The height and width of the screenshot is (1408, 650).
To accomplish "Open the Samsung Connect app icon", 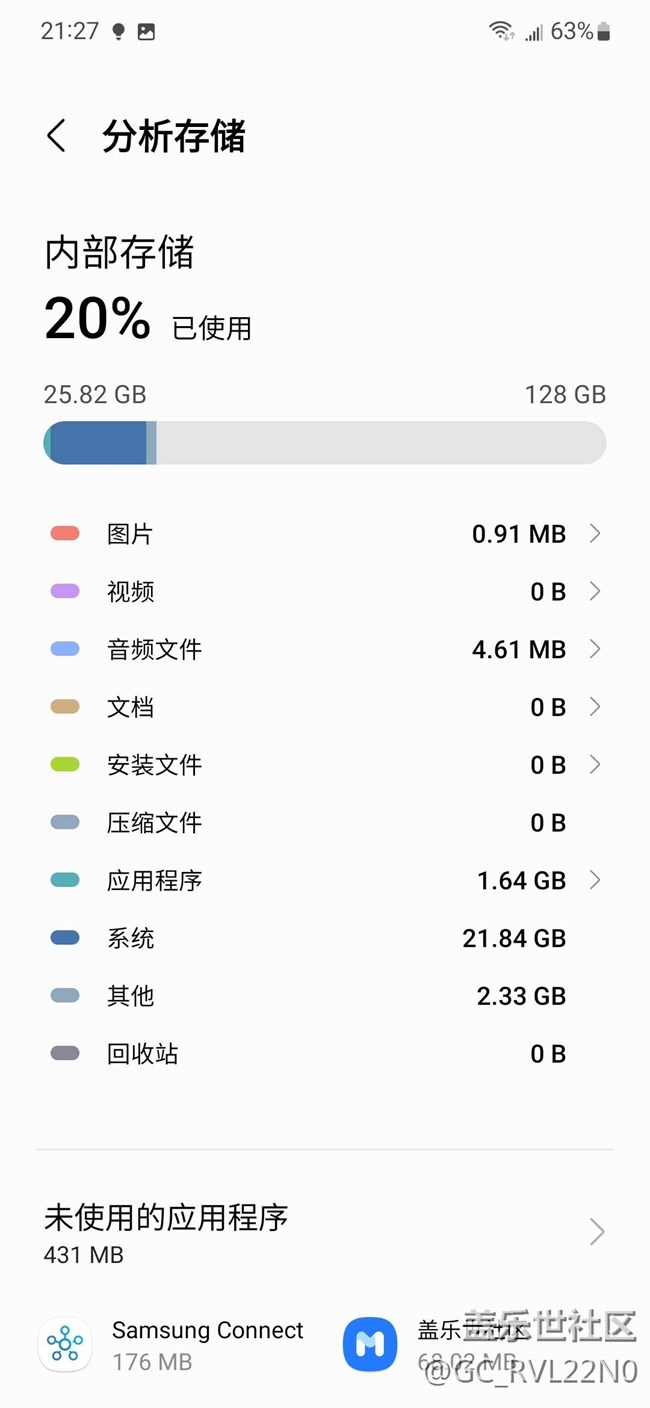I will pos(65,1344).
